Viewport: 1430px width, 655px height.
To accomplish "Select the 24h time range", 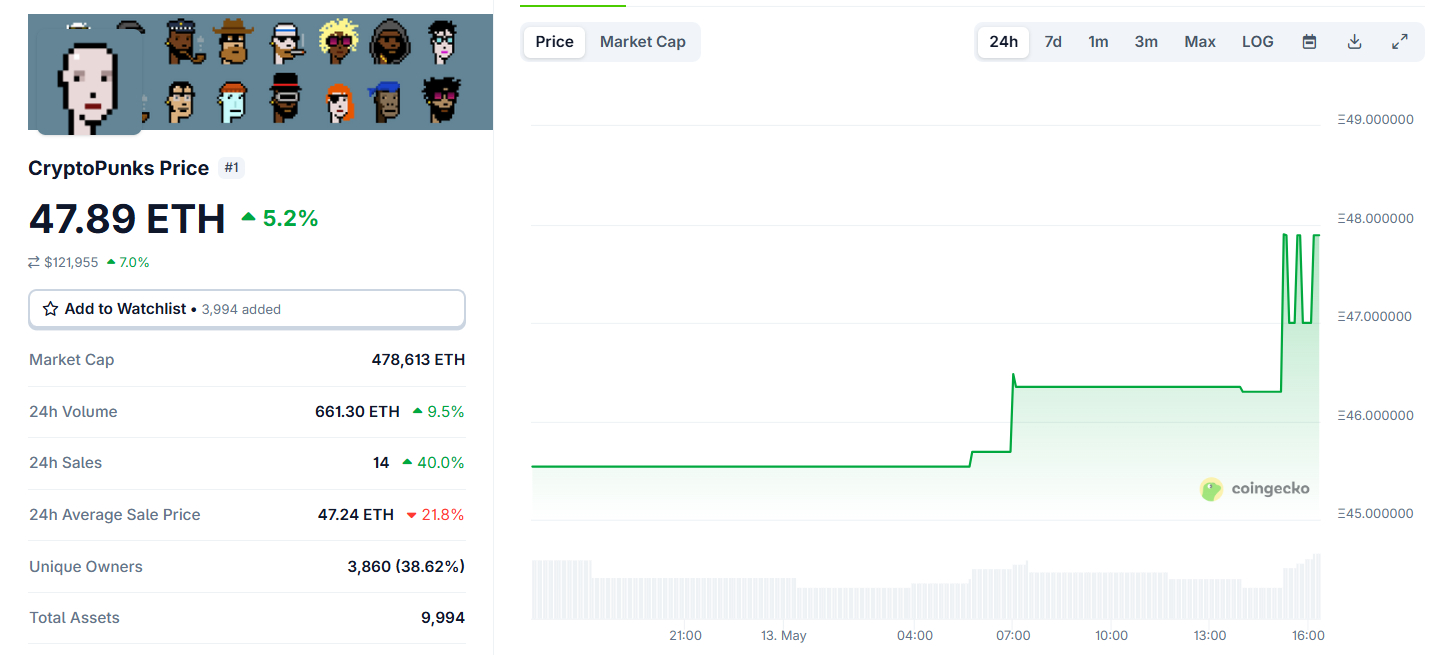I will click(x=1003, y=42).
